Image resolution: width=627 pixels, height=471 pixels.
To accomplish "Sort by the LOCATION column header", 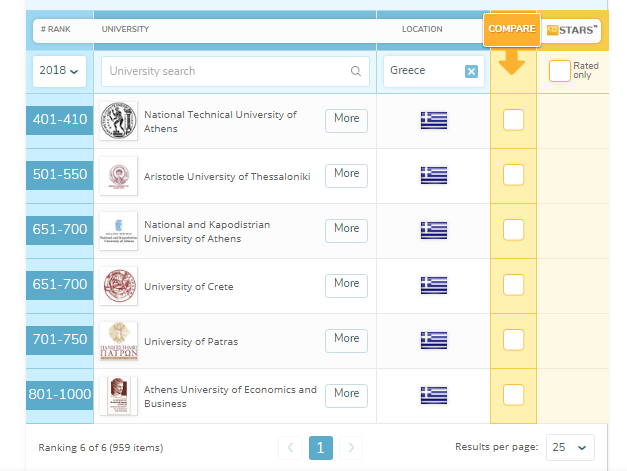I will pos(422,29).
